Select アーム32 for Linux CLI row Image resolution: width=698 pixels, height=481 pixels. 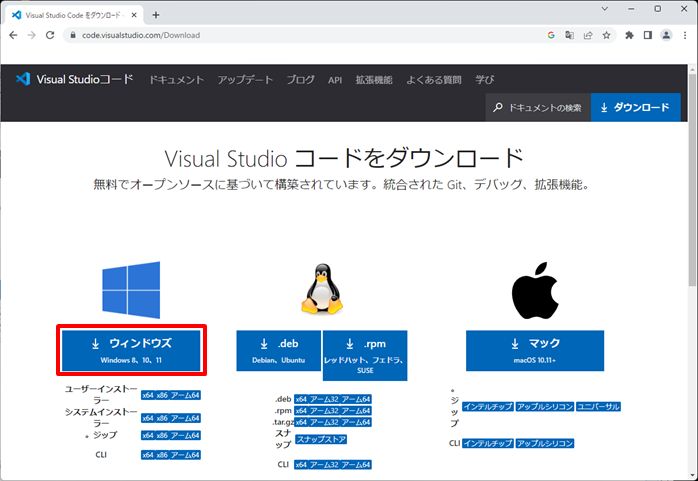[325, 465]
